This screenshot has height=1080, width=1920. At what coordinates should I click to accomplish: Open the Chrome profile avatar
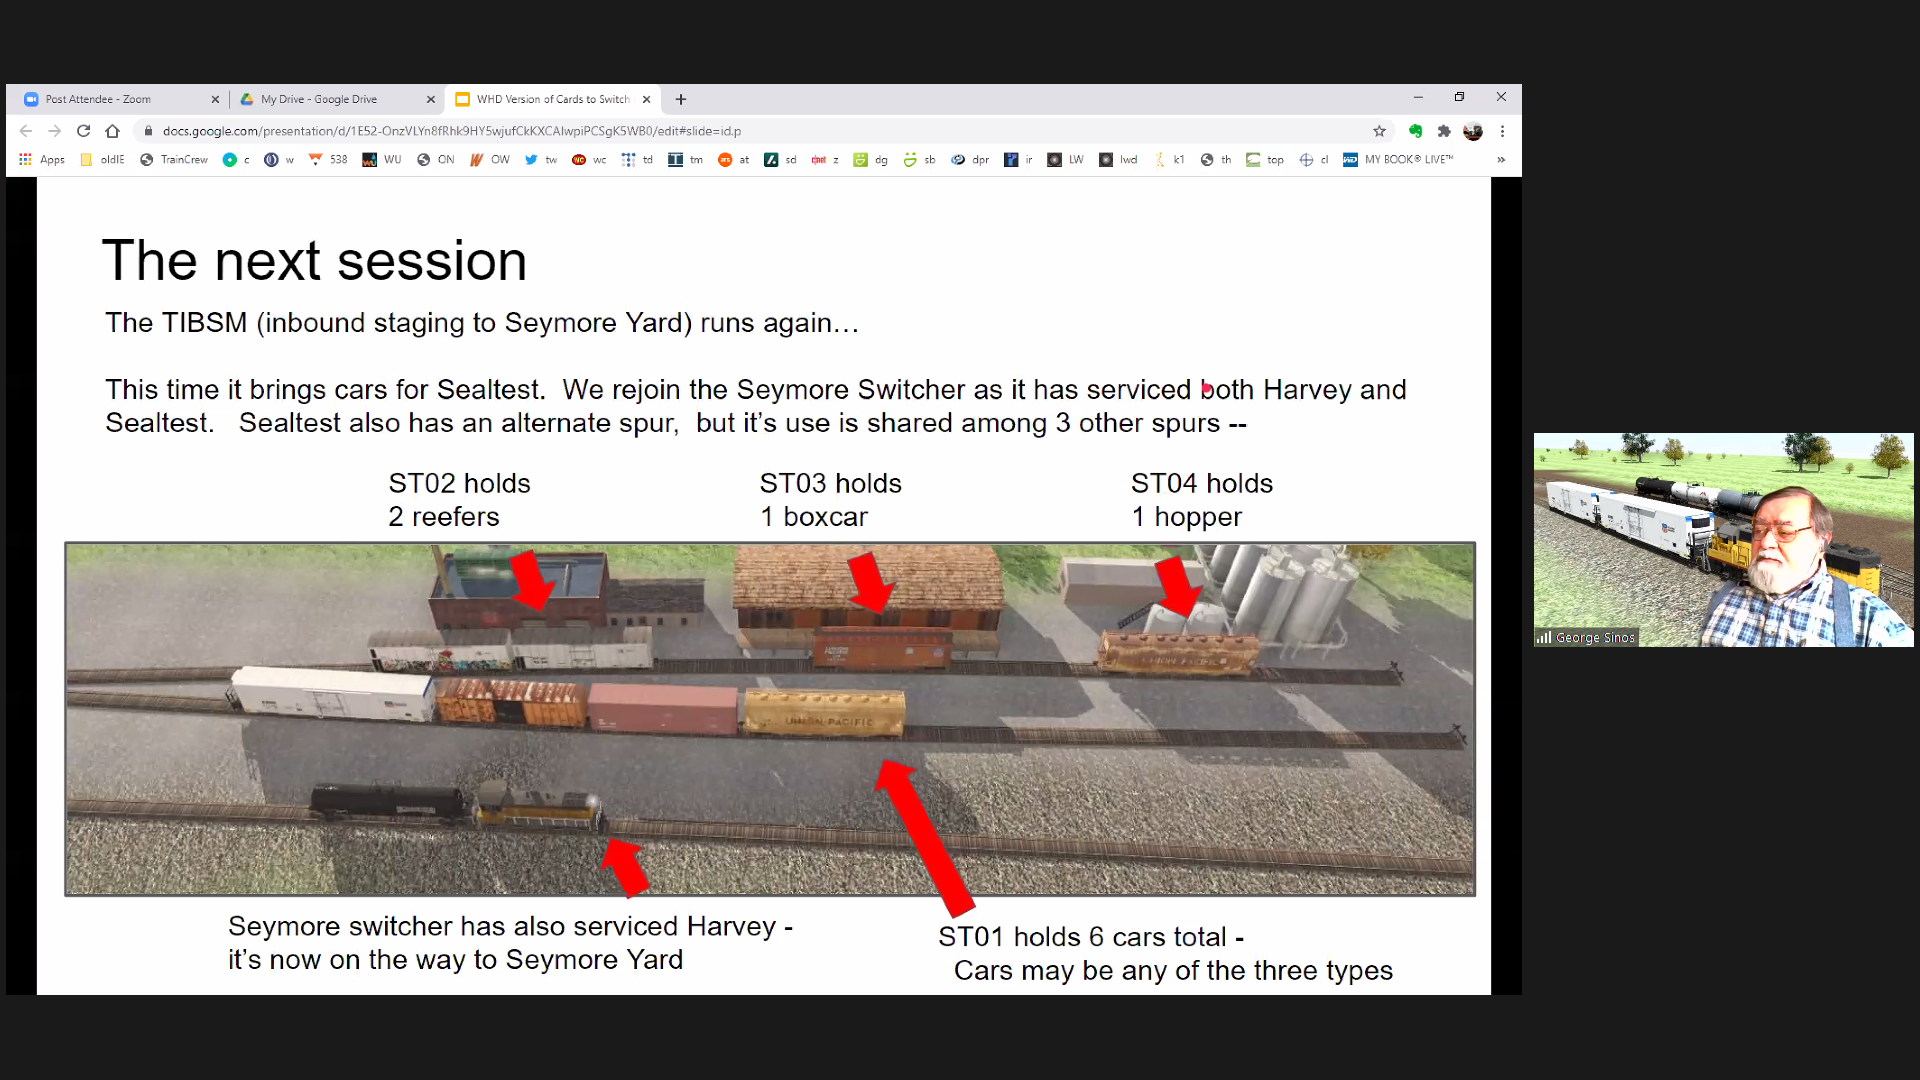(1473, 131)
